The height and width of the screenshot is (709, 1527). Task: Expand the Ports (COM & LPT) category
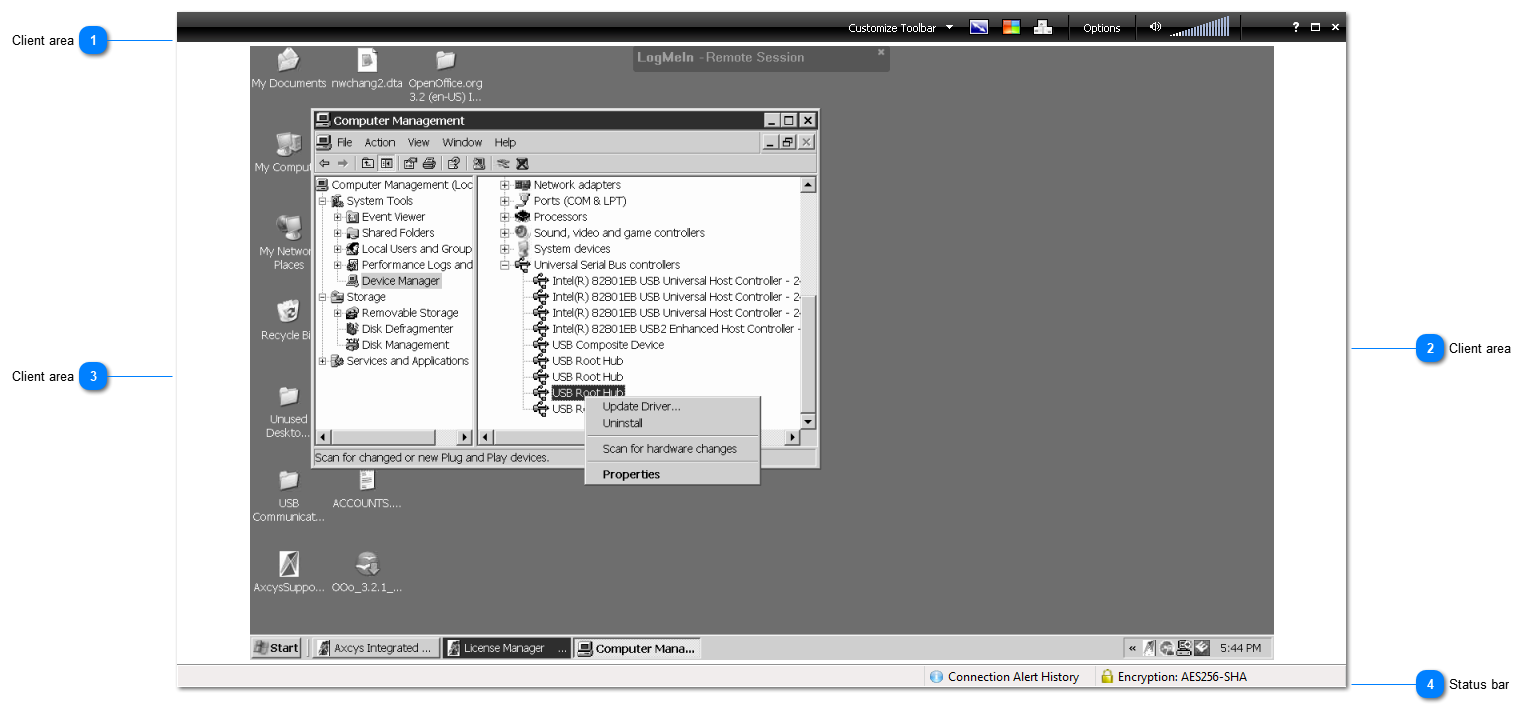[x=505, y=201]
